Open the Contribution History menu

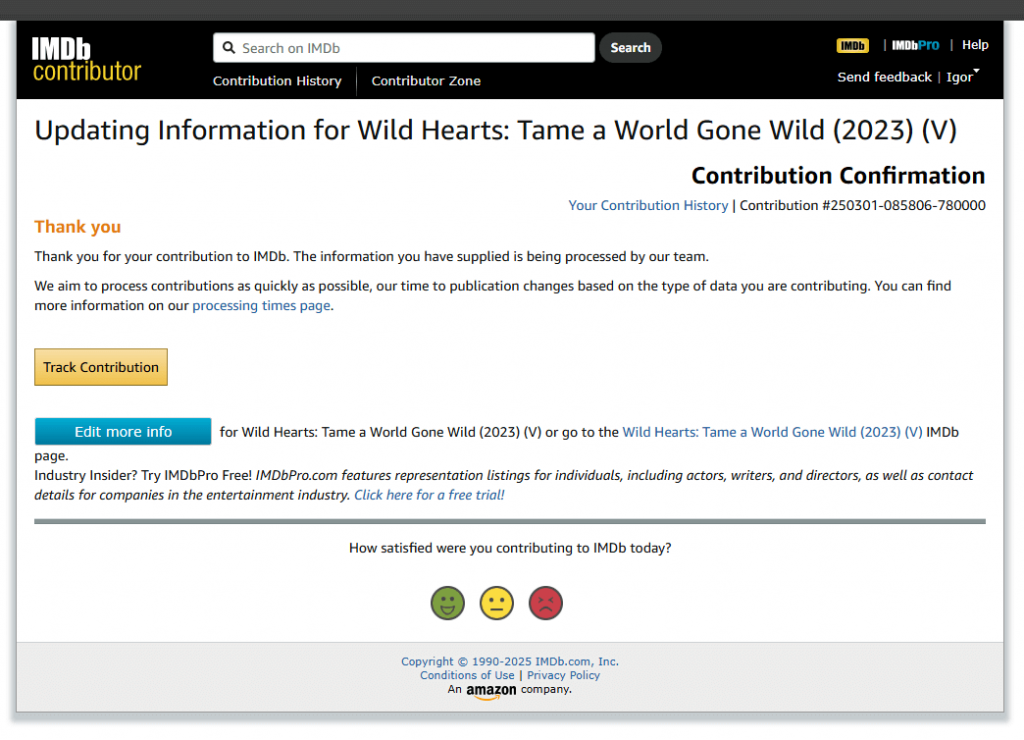[277, 81]
